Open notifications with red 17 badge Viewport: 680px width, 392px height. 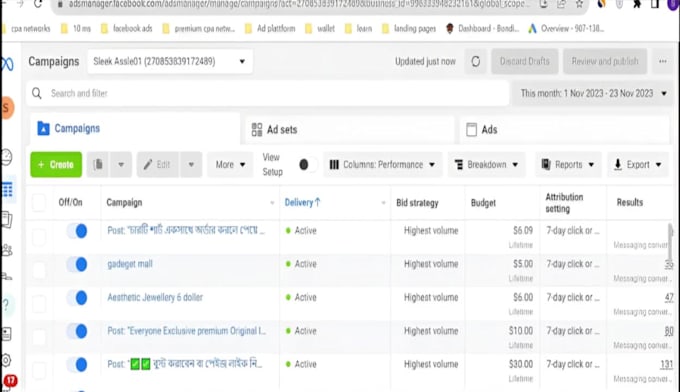tap(10, 381)
